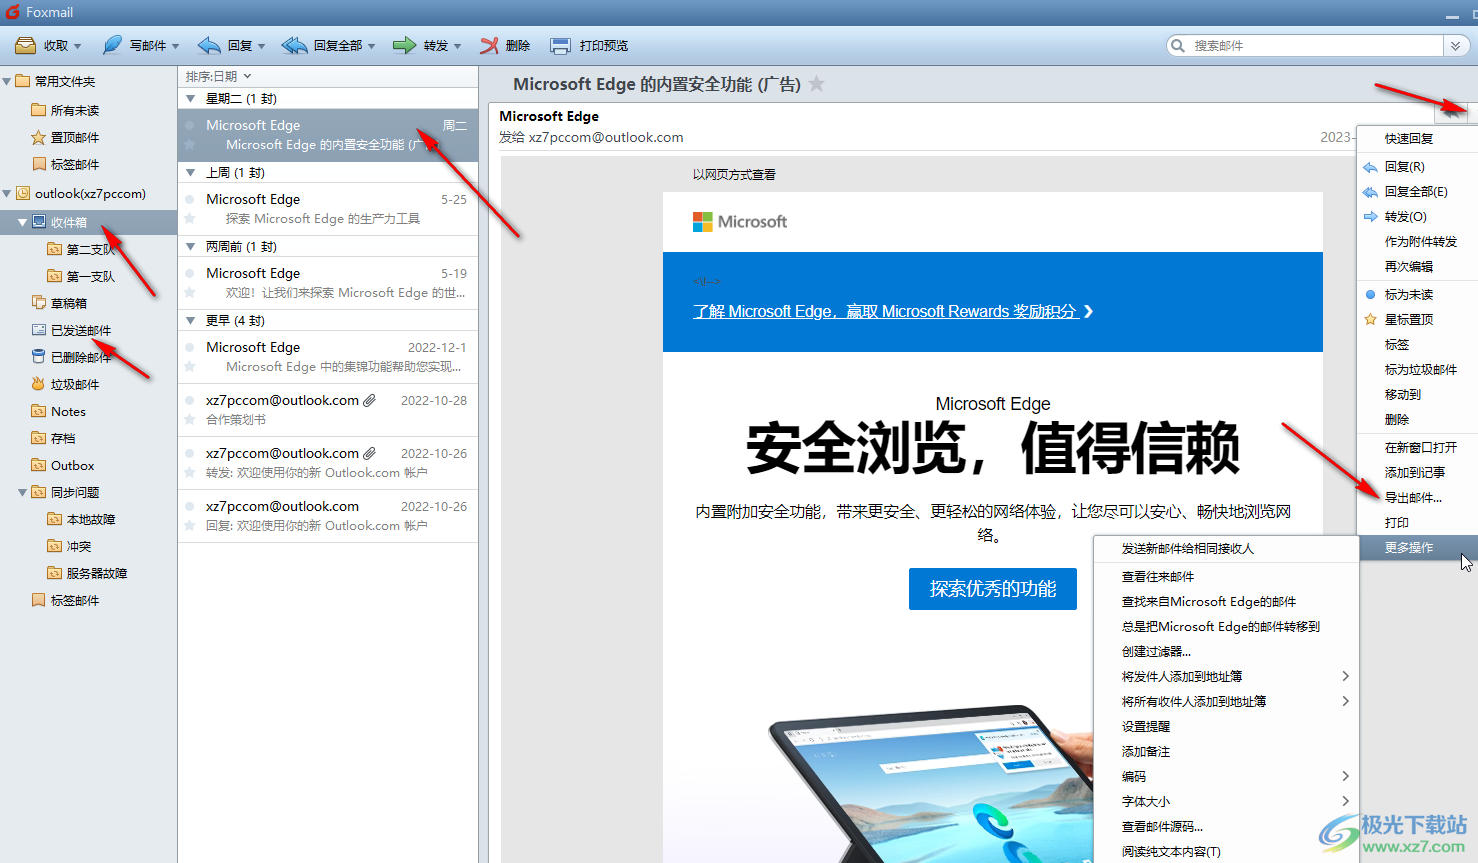
Task: Open the 服务器故障 folder
Action: click(96, 573)
